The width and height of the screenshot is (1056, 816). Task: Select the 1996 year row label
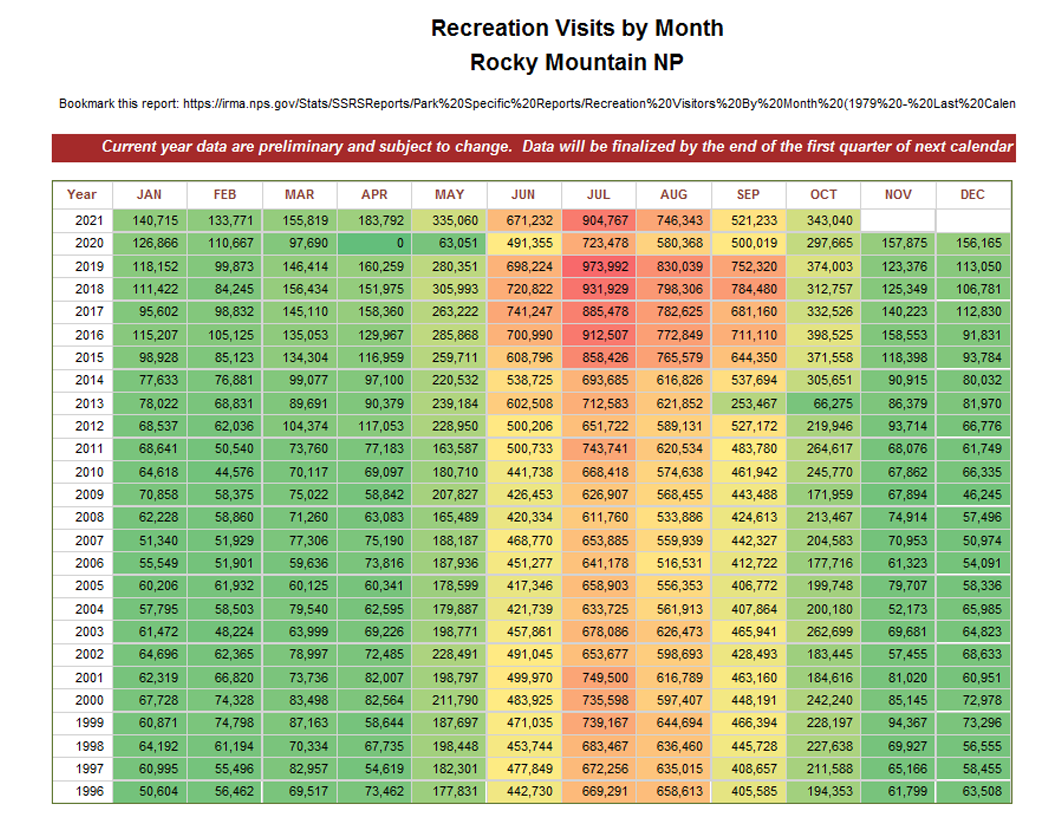[82, 792]
